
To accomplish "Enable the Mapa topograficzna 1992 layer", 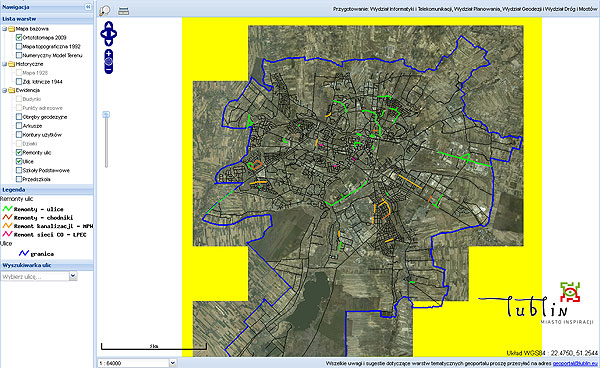I will point(19,46).
